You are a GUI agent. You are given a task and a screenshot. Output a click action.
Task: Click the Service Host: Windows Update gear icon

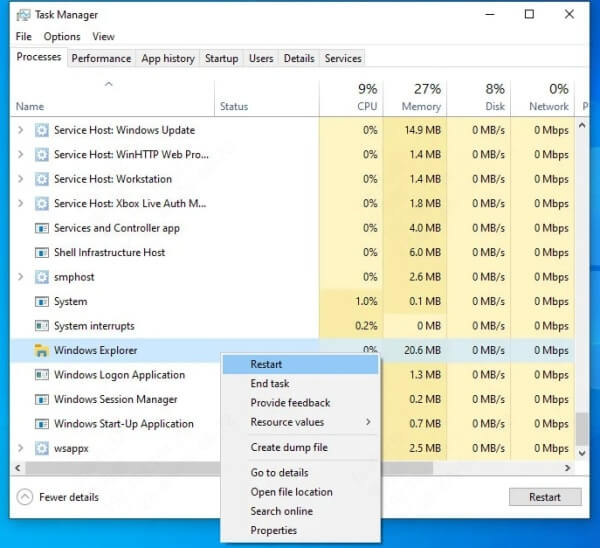(42, 130)
